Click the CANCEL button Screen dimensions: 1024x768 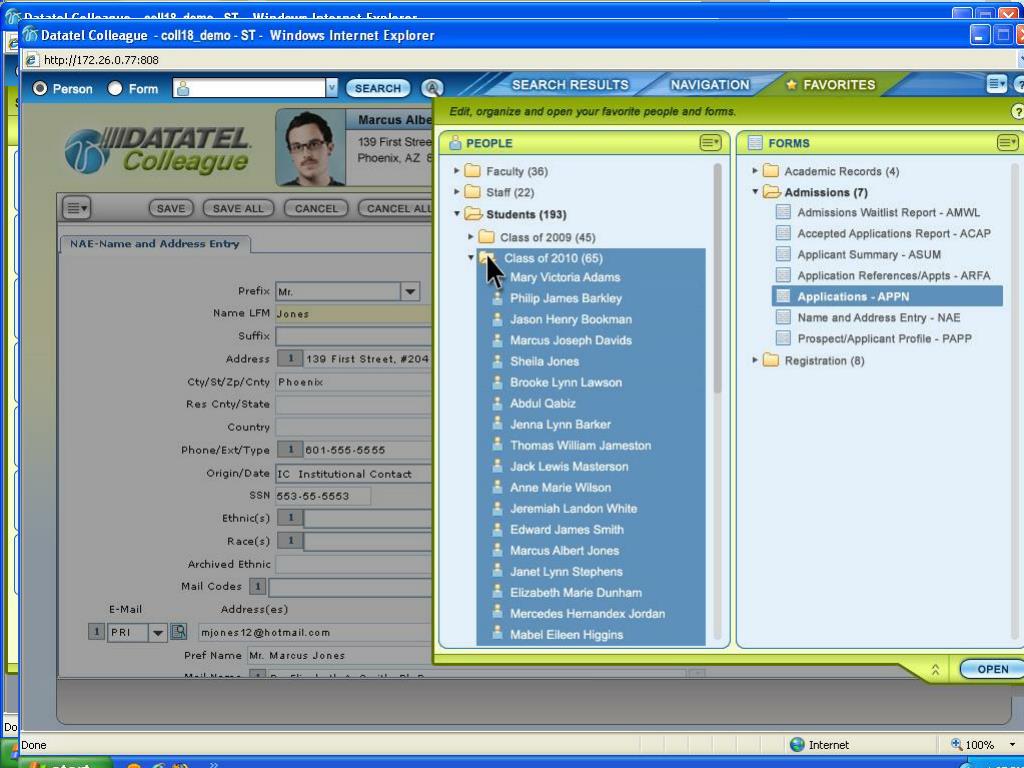click(x=316, y=208)
